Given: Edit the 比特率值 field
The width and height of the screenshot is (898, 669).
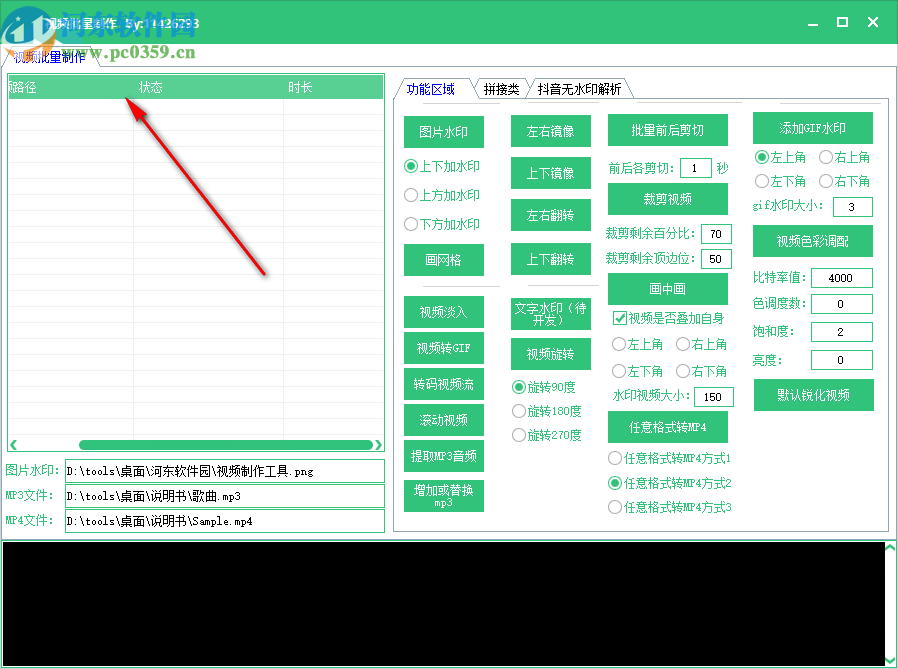Looking at the screenshot, I should click(841, 278).
